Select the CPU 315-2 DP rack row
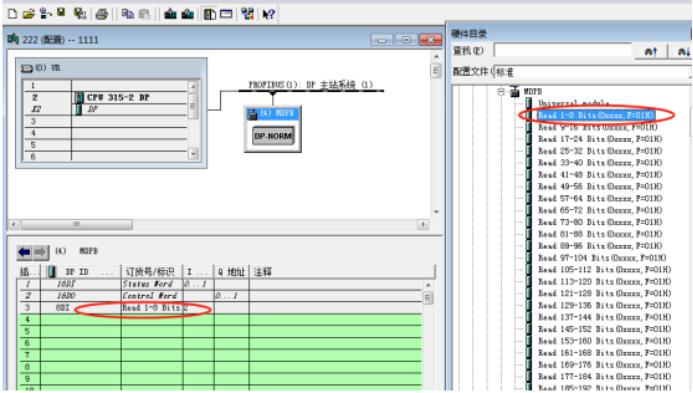This screenshot has width=693, height=393. tap(107, 97)
